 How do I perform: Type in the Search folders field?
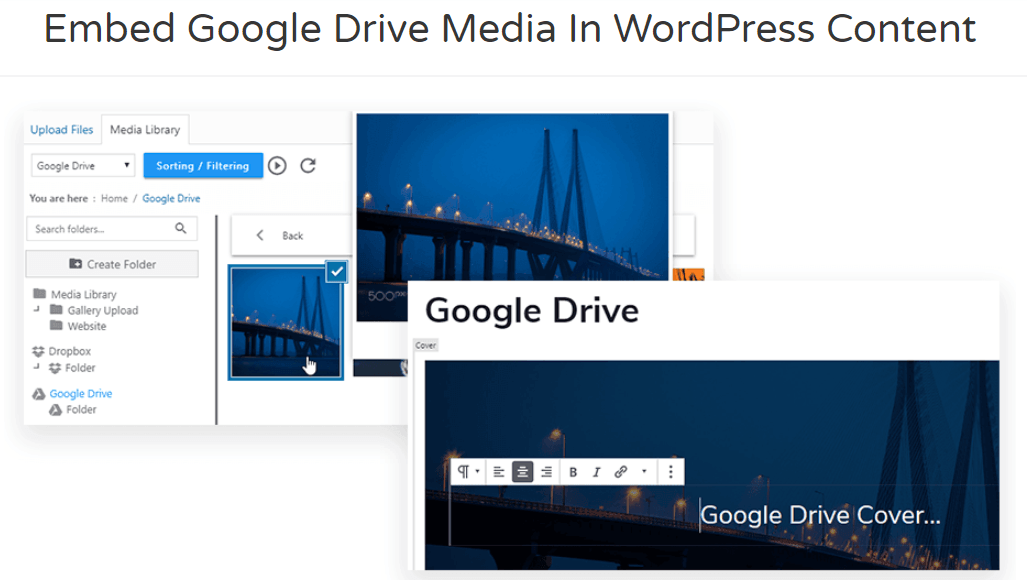[100, 229]
